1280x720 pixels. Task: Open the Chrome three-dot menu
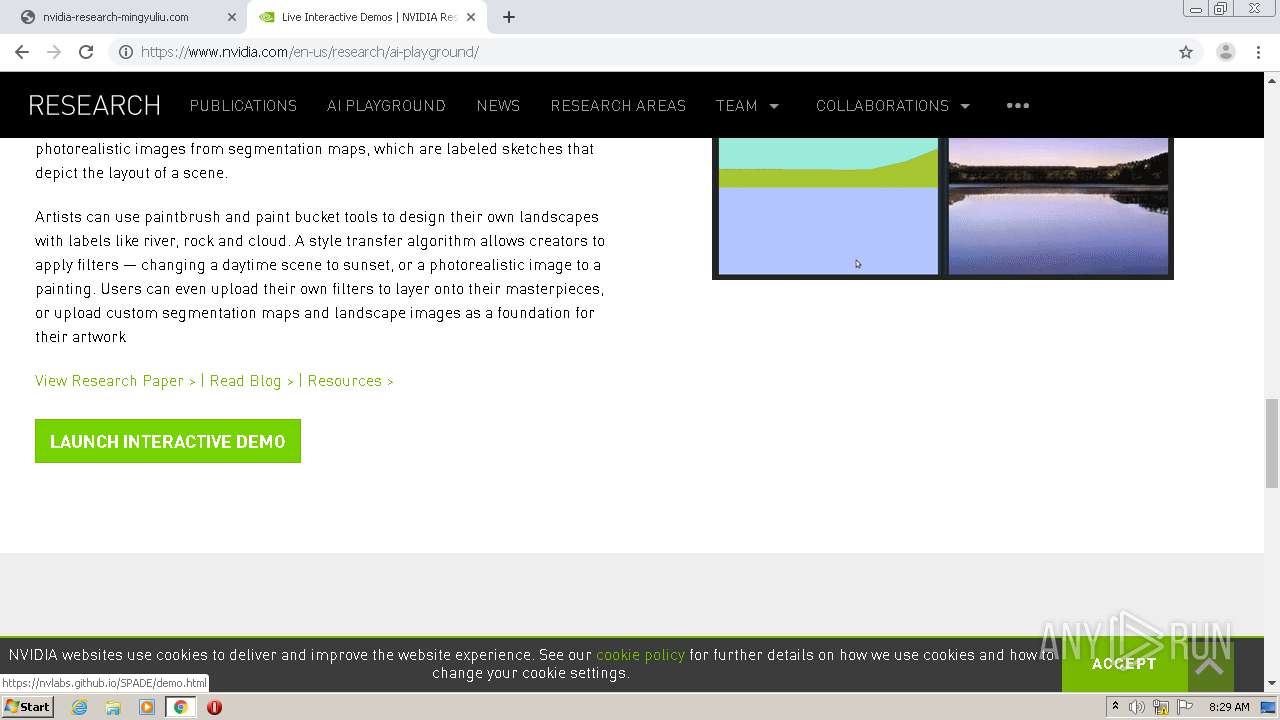(x=1259, y=52)
